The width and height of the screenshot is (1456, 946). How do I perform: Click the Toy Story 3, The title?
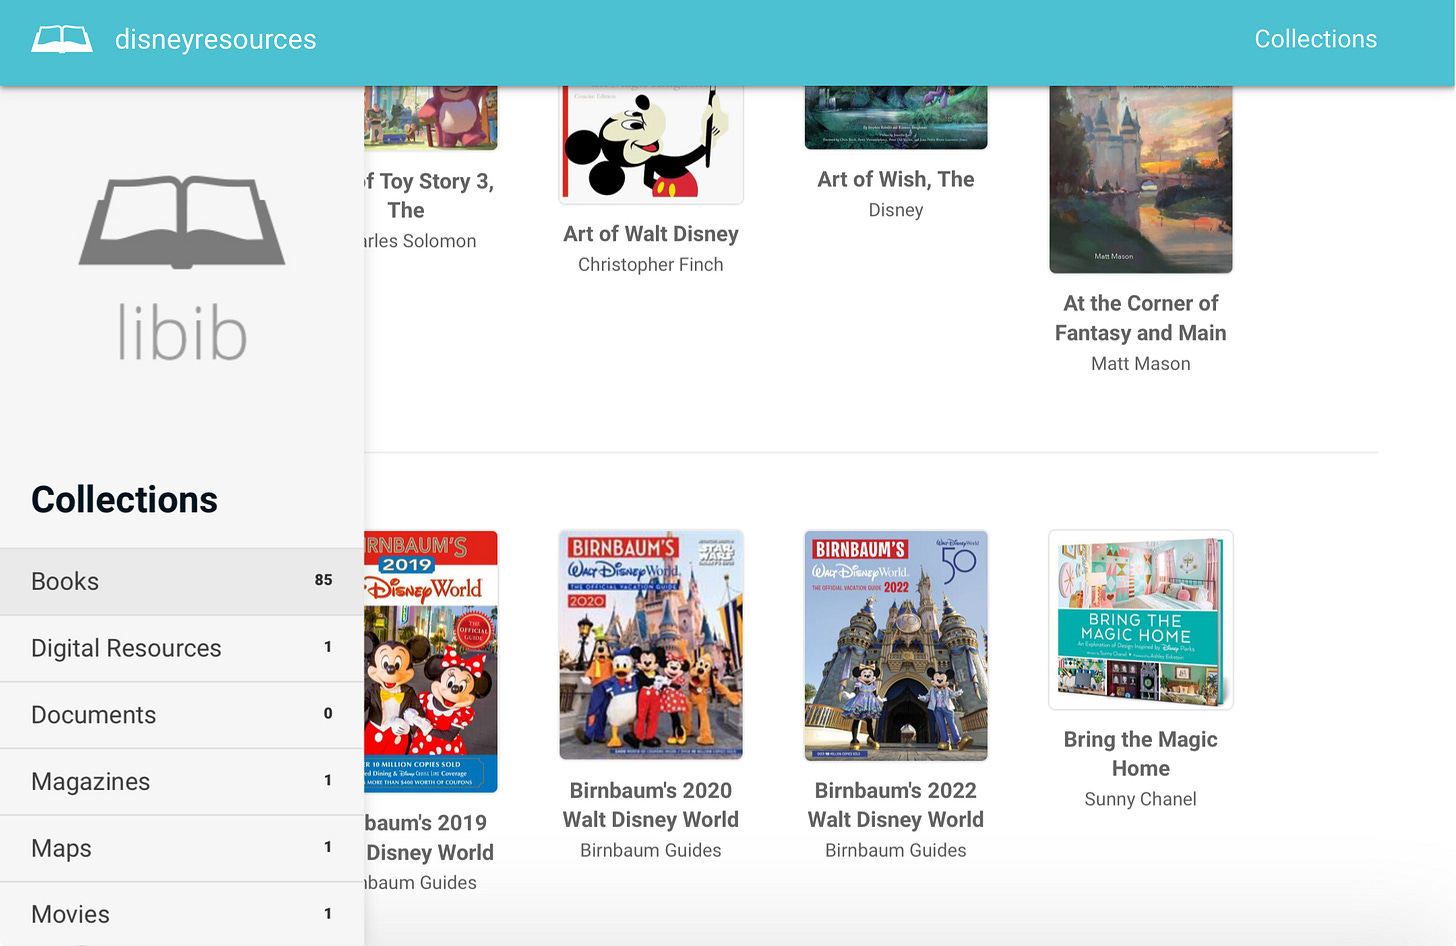[429, 196]
